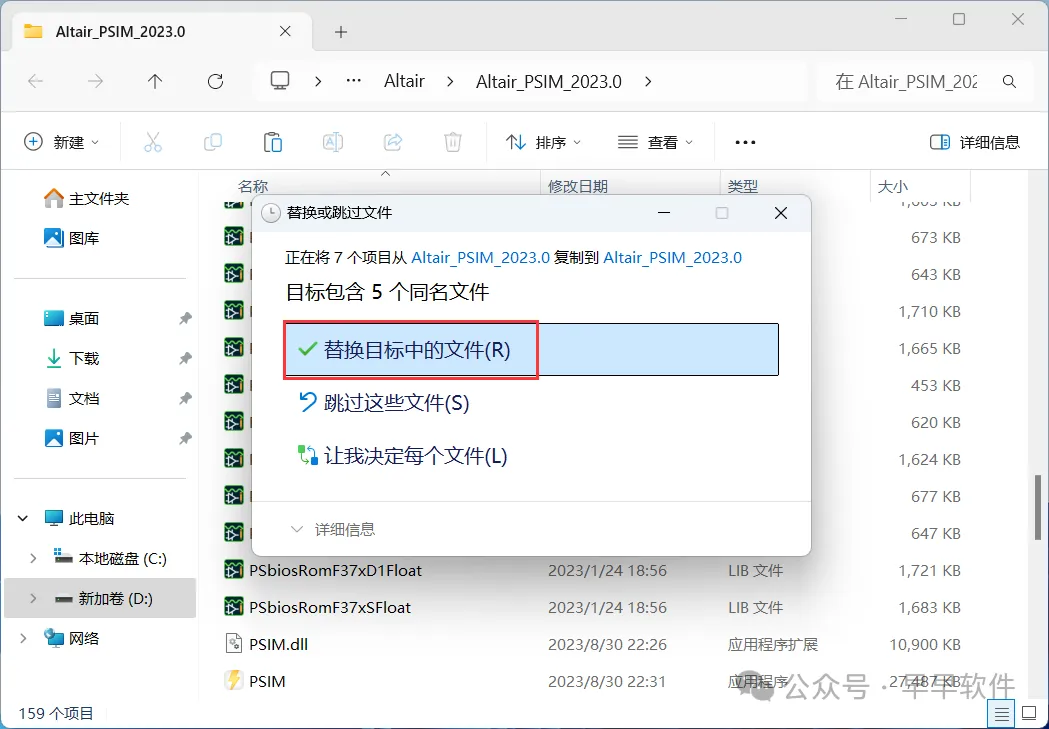Switch to details list view icon
Viewport: 1049px width, 729px height.
[x=1002, y=714]
